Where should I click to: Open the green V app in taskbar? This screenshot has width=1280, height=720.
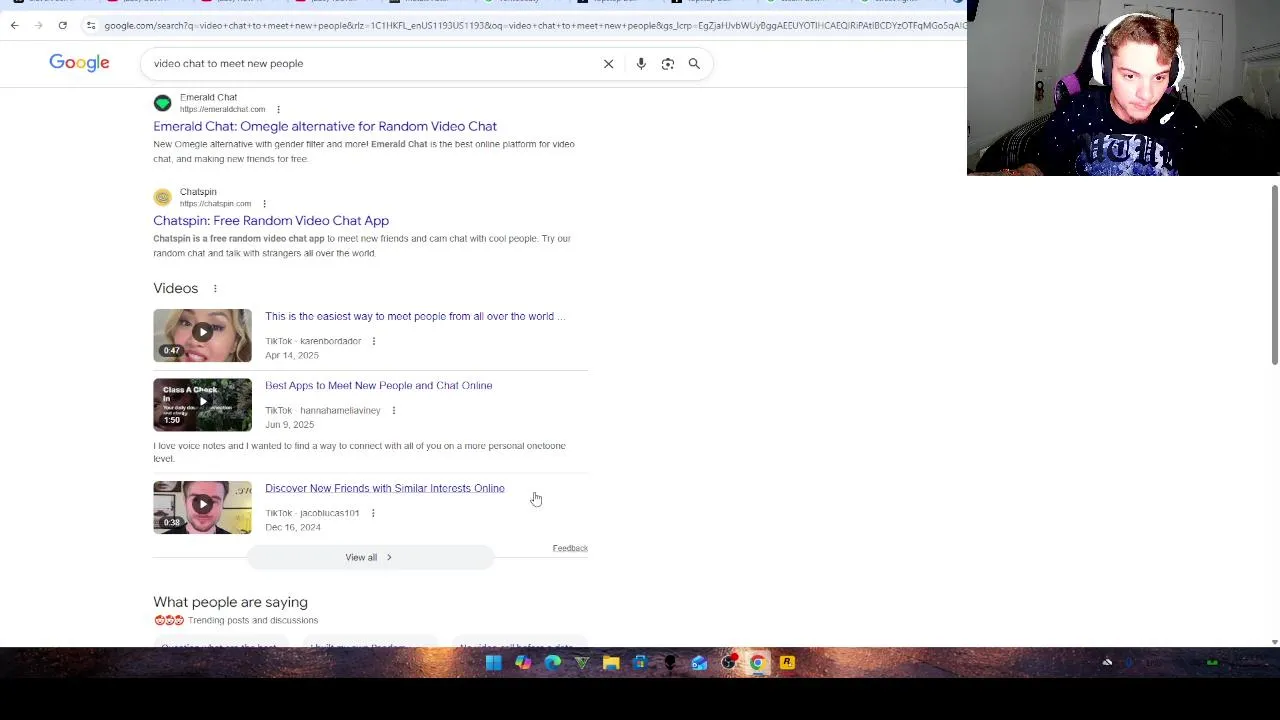pos(582,662)
